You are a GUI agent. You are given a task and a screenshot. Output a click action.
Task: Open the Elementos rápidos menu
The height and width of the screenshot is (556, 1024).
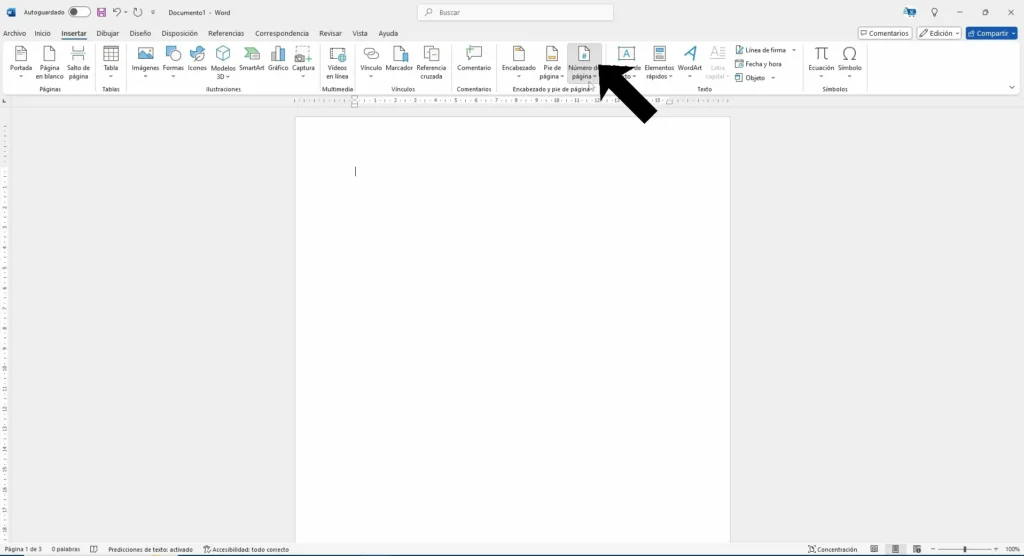coord(659,63)
